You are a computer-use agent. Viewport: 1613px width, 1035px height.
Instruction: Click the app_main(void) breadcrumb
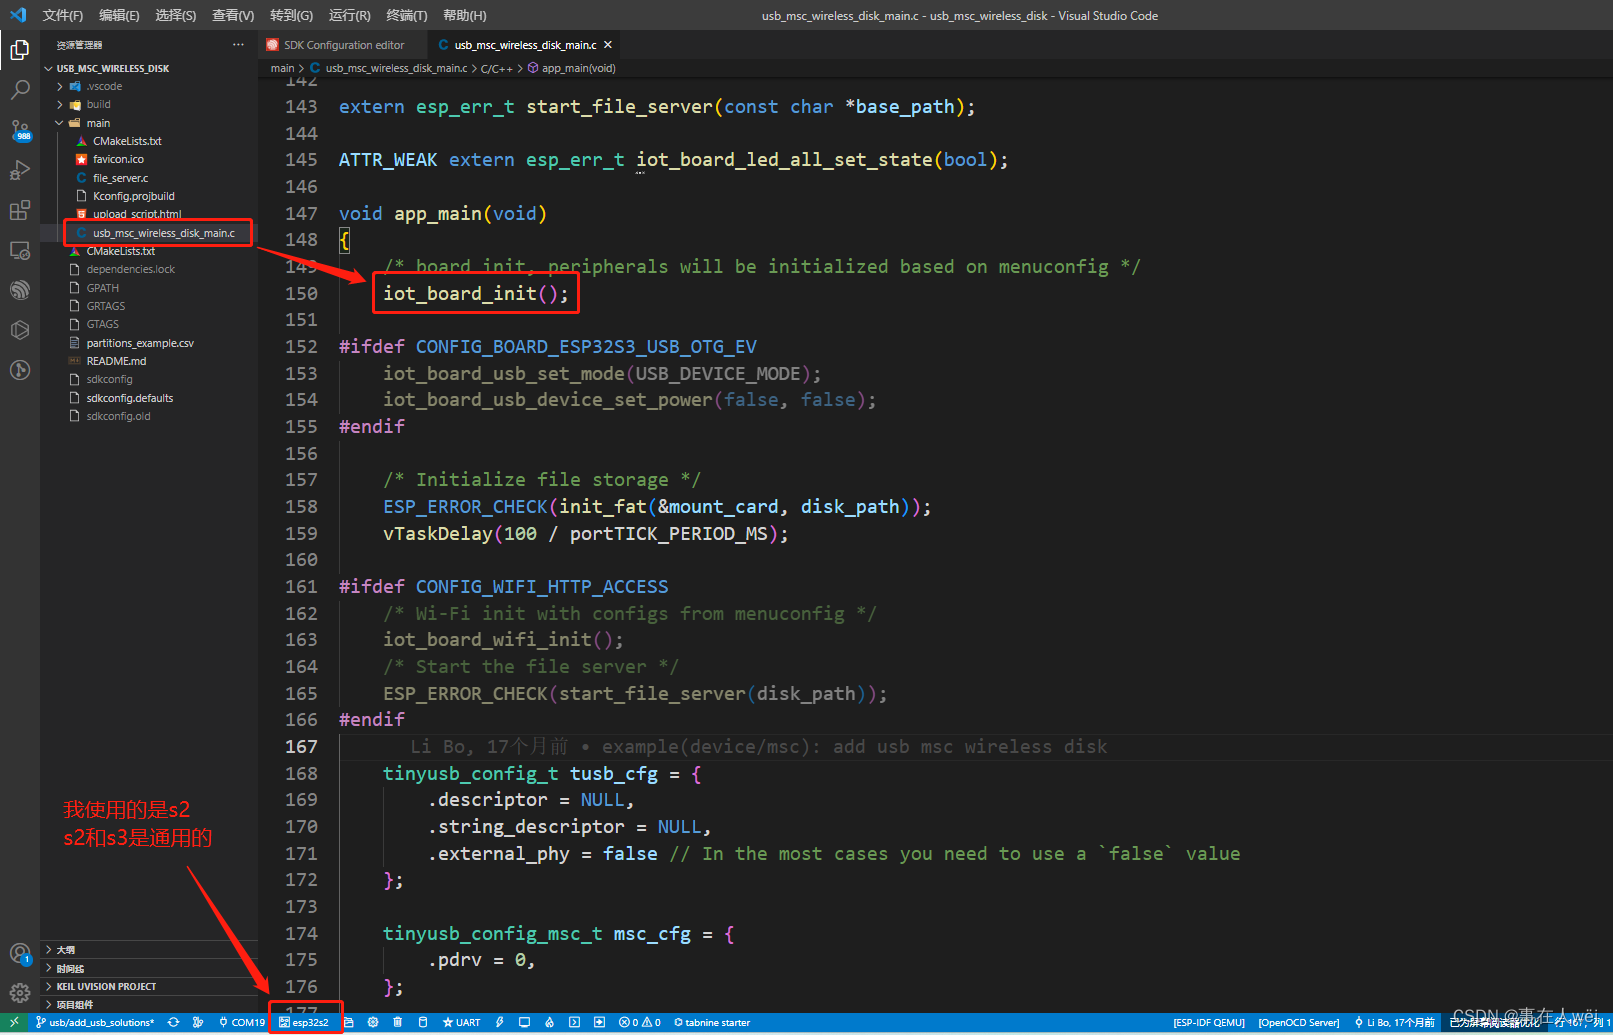pos(572,68)
